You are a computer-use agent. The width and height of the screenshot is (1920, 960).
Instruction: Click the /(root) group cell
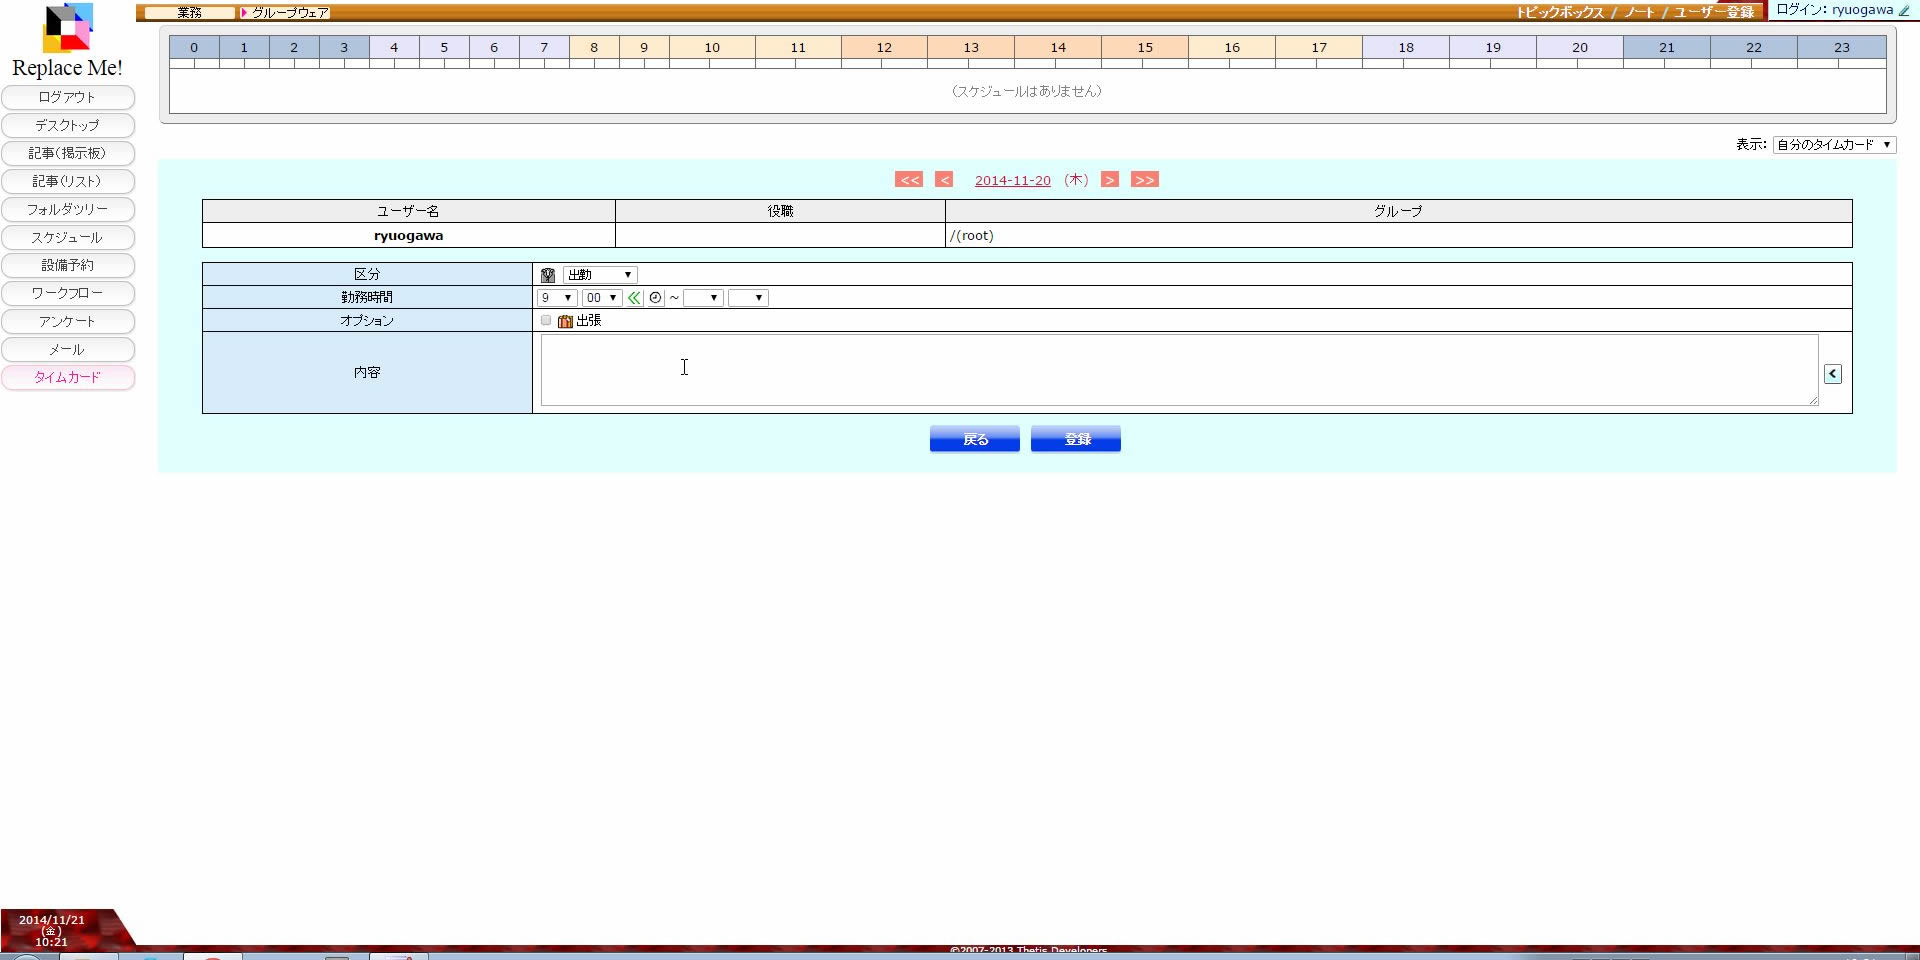pyautogui.click(x=1398, y=236)
